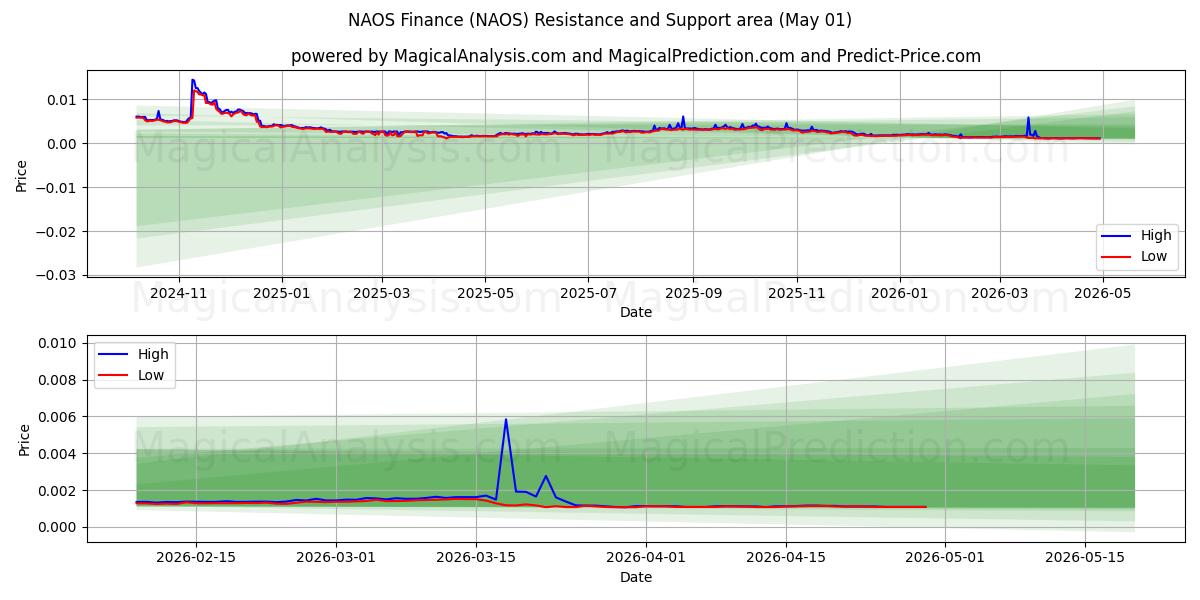Click the '2024-11' x-axis label in the top chart

pyautogui.click(x=179, y=293)
